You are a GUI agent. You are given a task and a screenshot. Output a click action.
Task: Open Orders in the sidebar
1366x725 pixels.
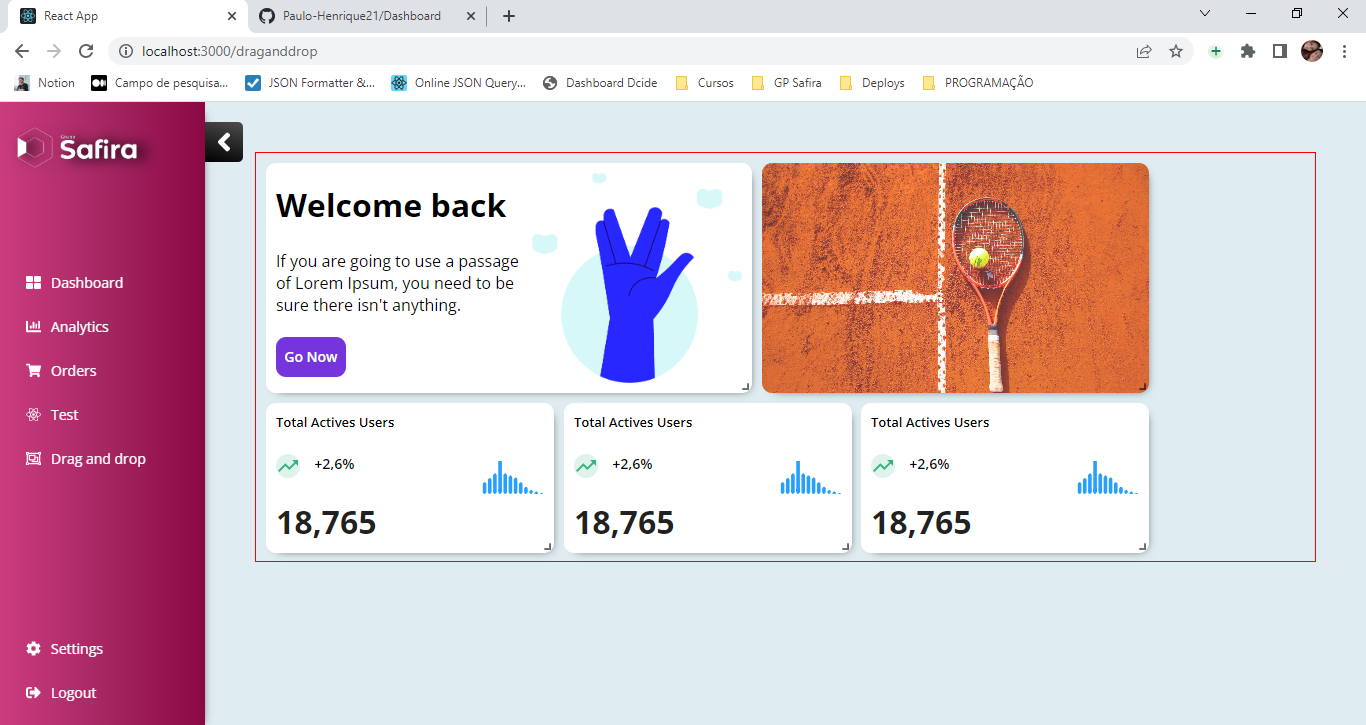(x=61, y=371)
